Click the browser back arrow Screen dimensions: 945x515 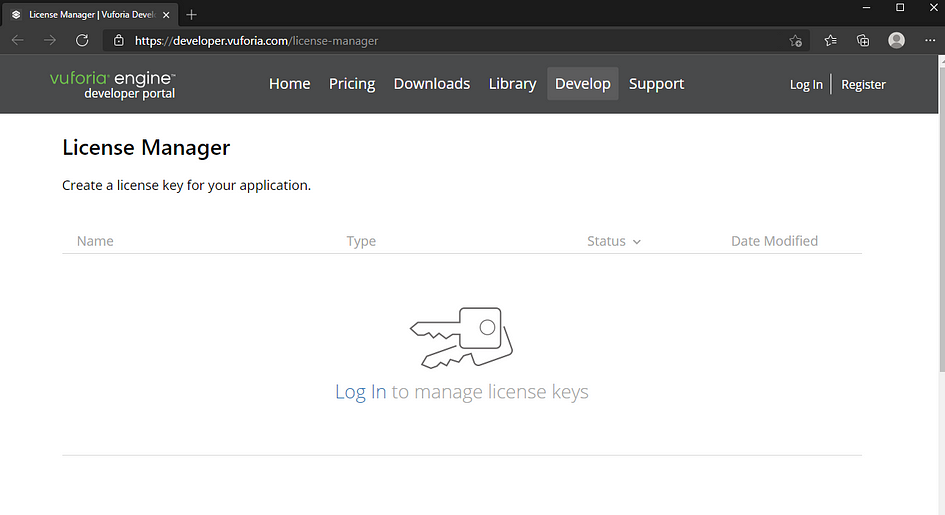17,40
